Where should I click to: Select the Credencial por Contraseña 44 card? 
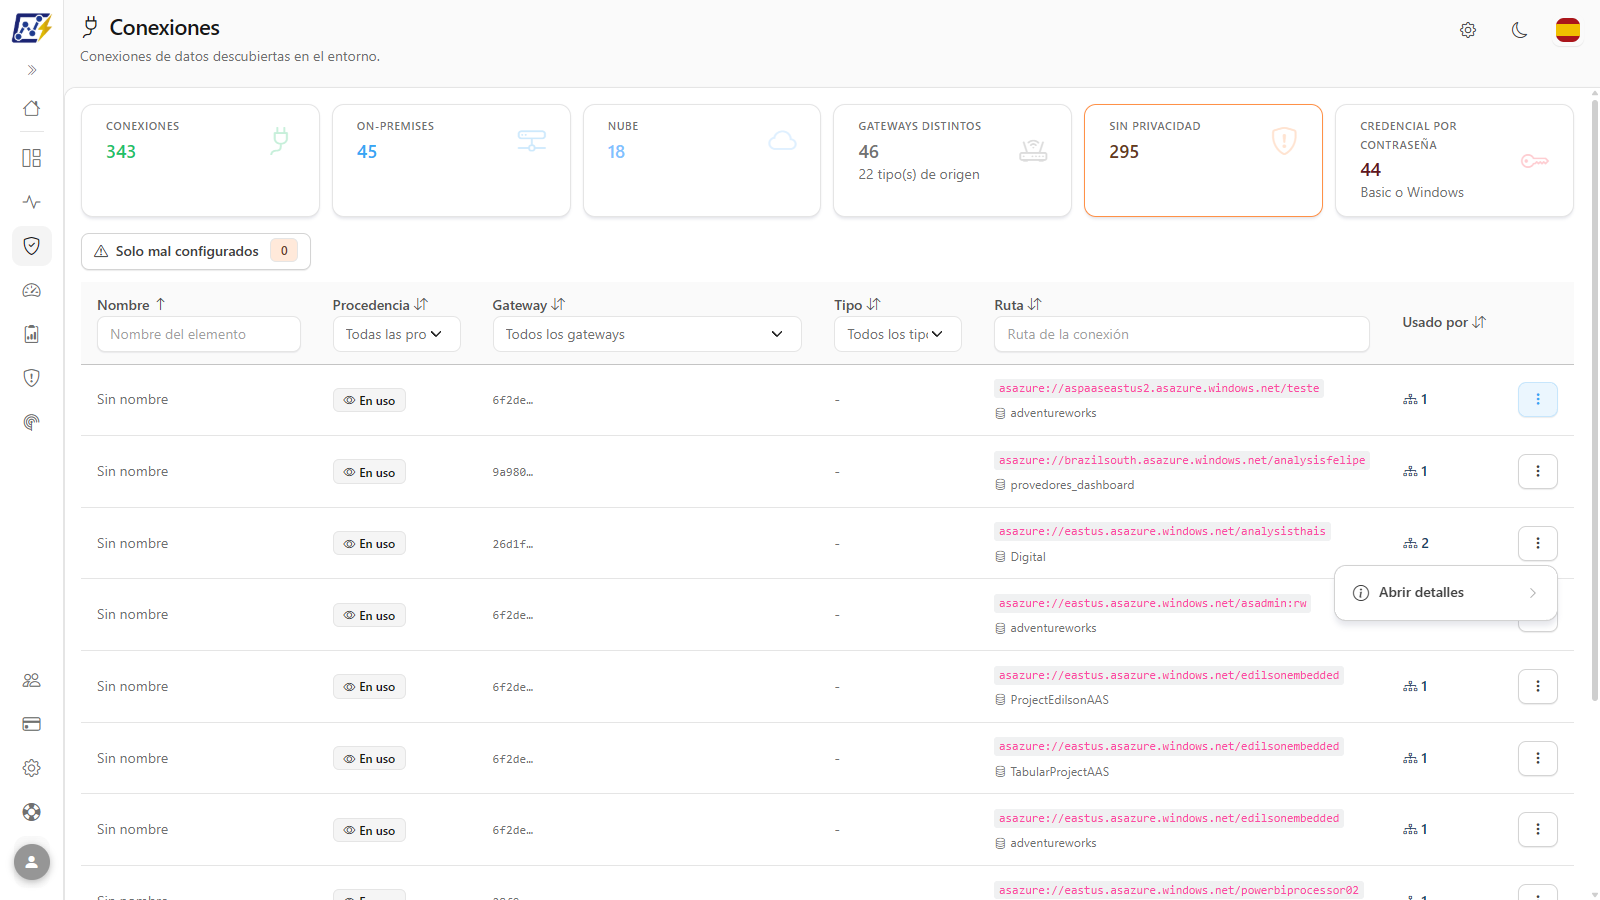(x=1454, y=160)
